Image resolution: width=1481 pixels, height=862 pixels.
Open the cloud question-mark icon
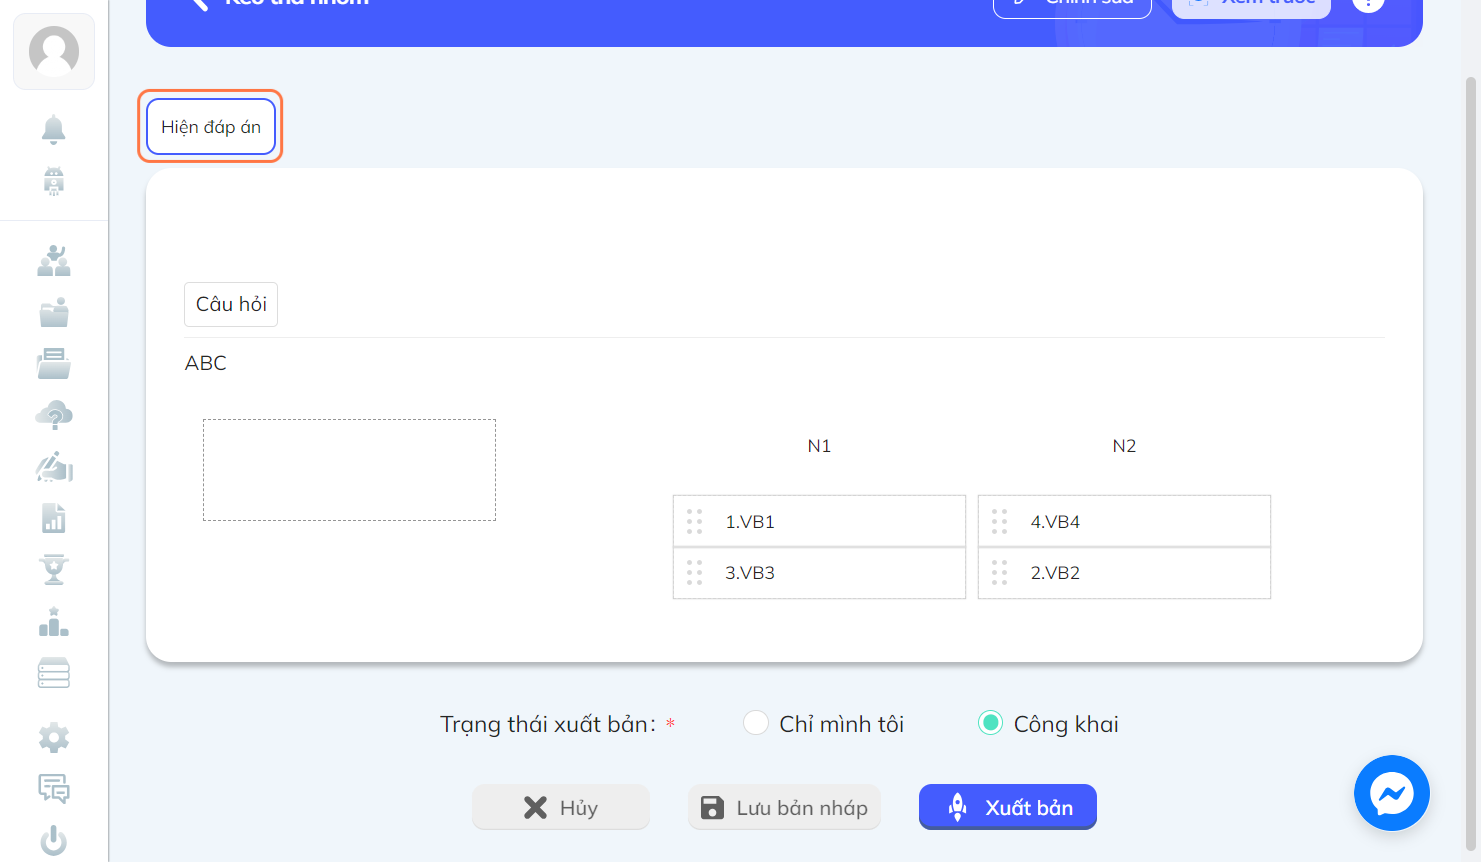click(54, 415)
